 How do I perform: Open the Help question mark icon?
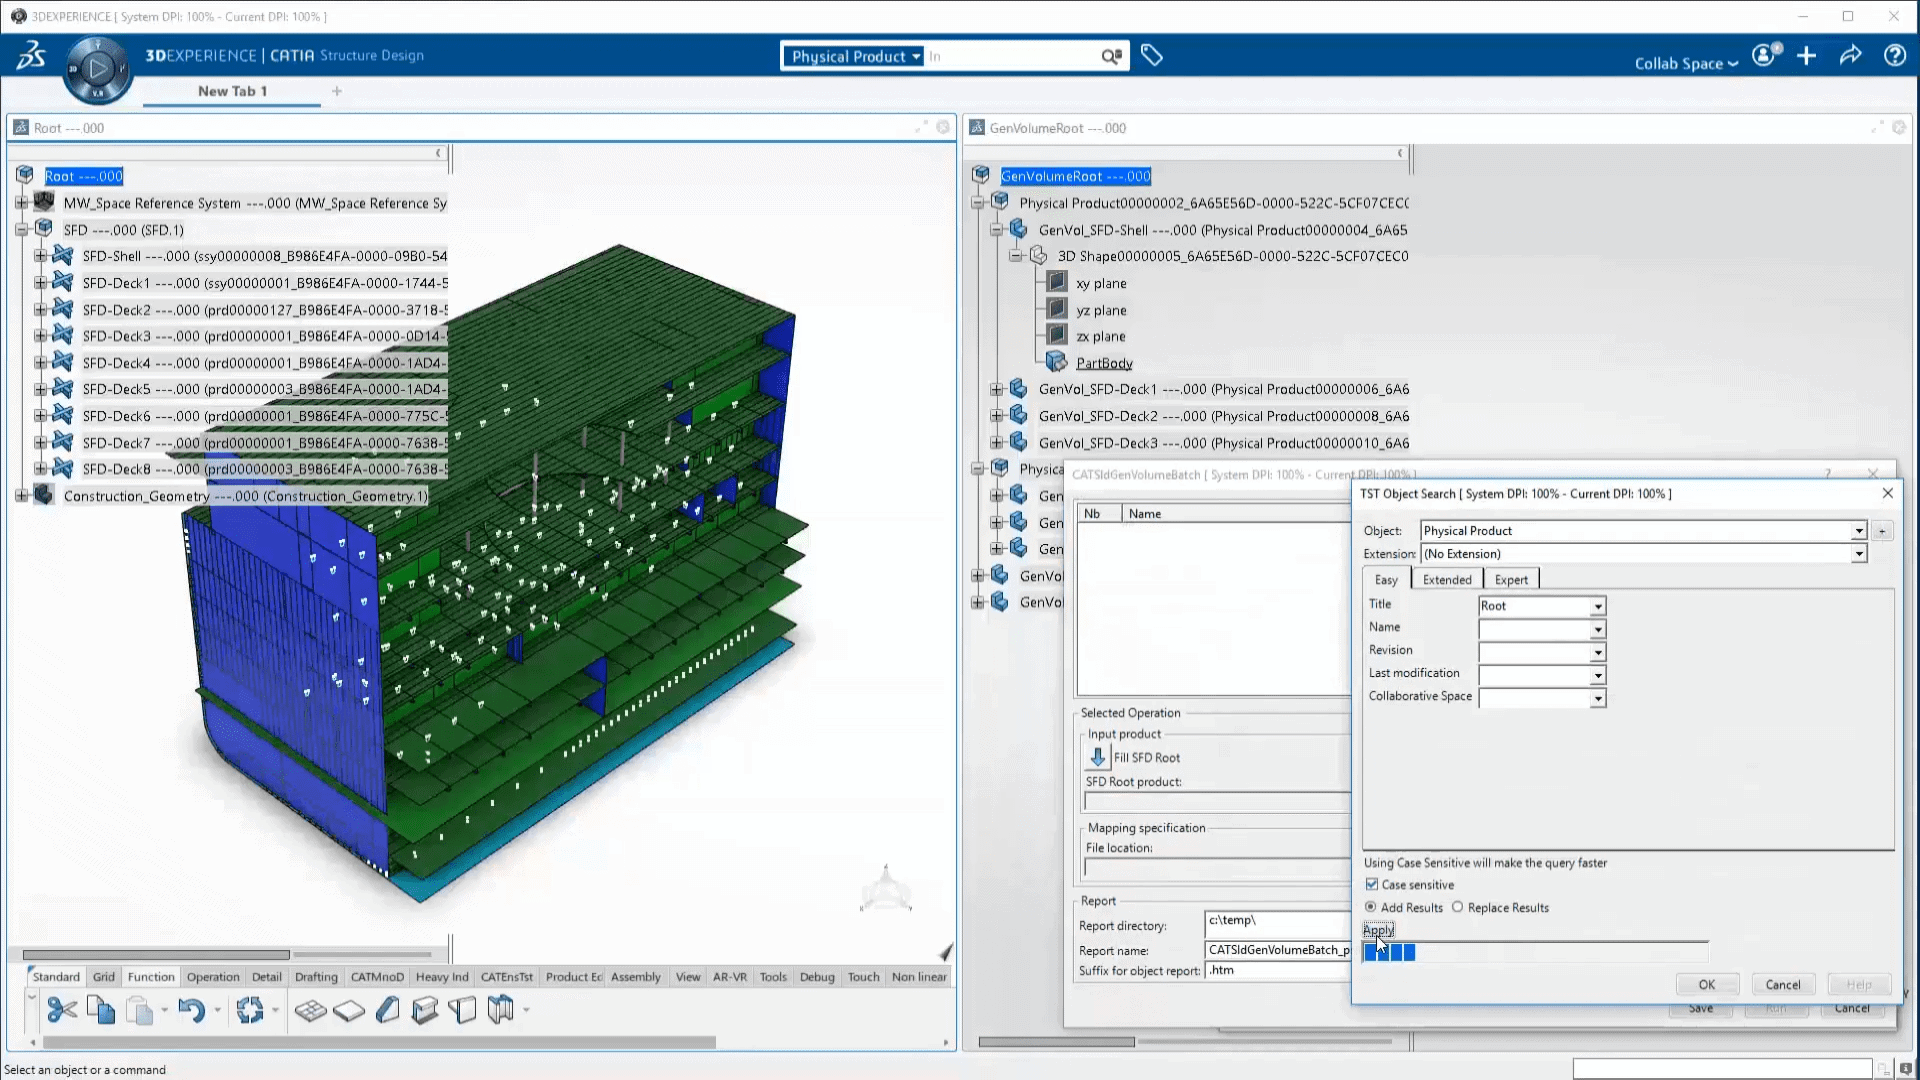[1895, 56]
